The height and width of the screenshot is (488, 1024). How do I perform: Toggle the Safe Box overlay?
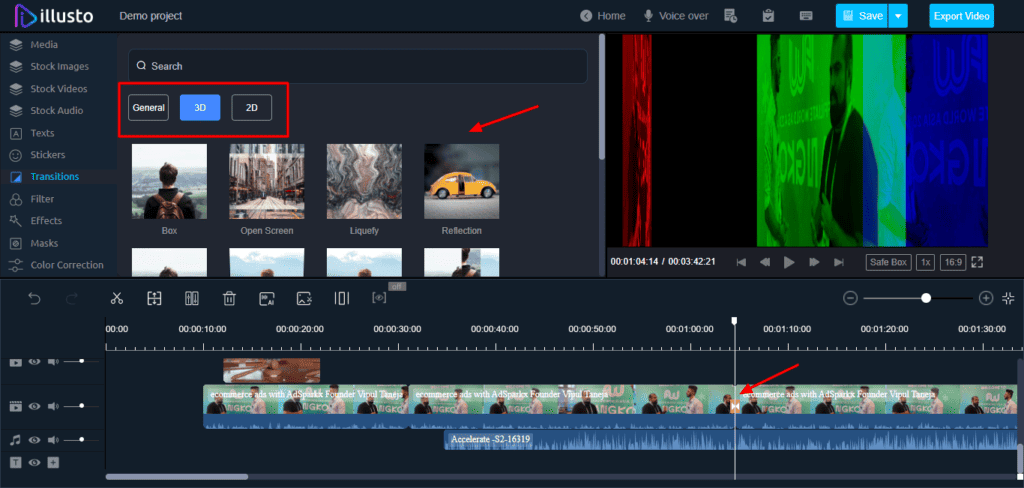pos(888,262)
